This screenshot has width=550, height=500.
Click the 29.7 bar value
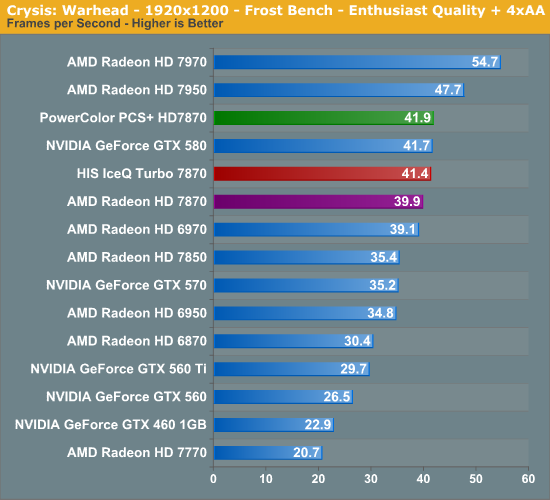(354, 369)
